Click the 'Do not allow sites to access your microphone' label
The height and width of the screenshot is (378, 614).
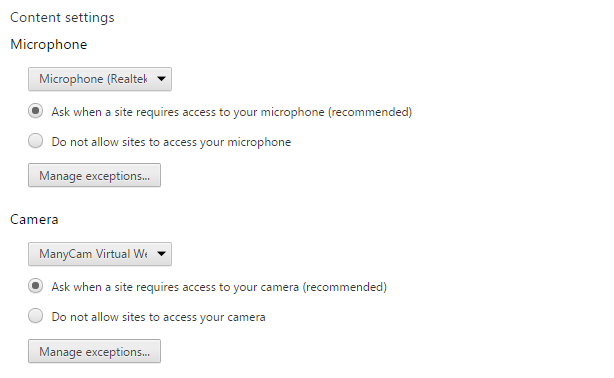point(172,142)
